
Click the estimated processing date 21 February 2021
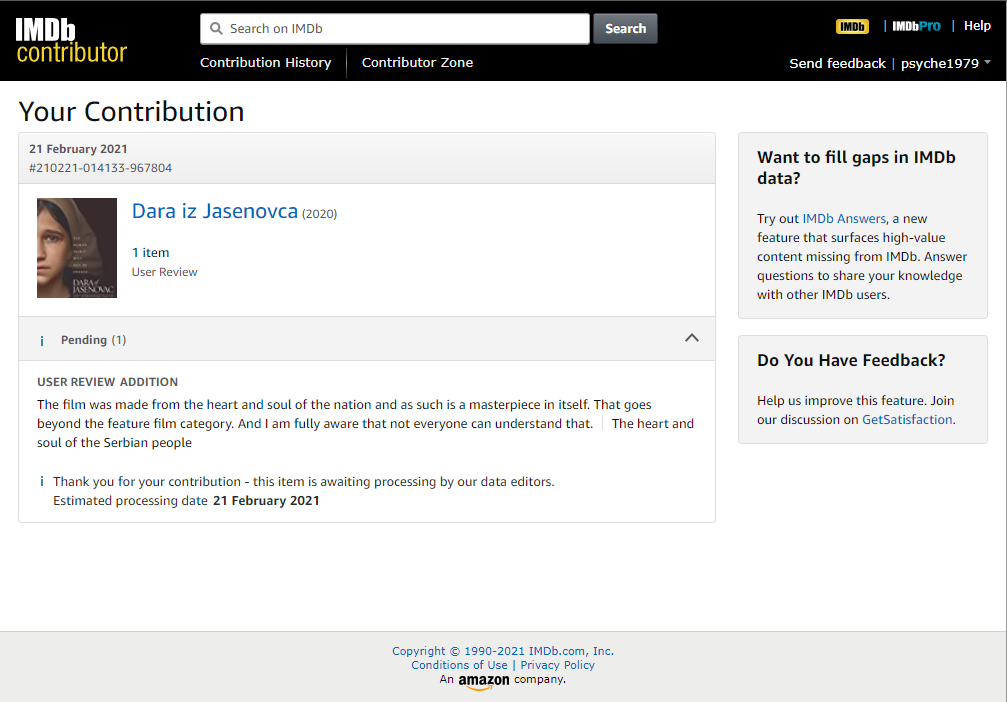pos(266,500)
